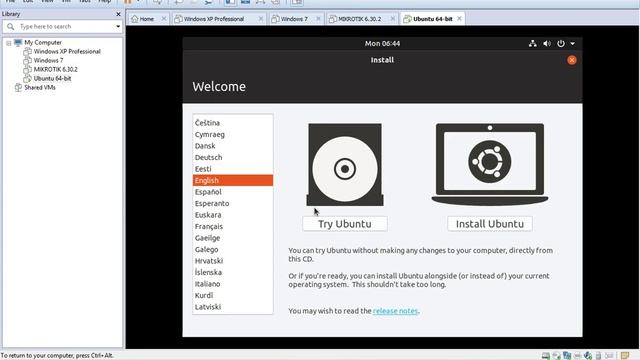Click the hard disk status bar icon
Image resolution: width=640 pixels, height=360 pixels.
546,356
